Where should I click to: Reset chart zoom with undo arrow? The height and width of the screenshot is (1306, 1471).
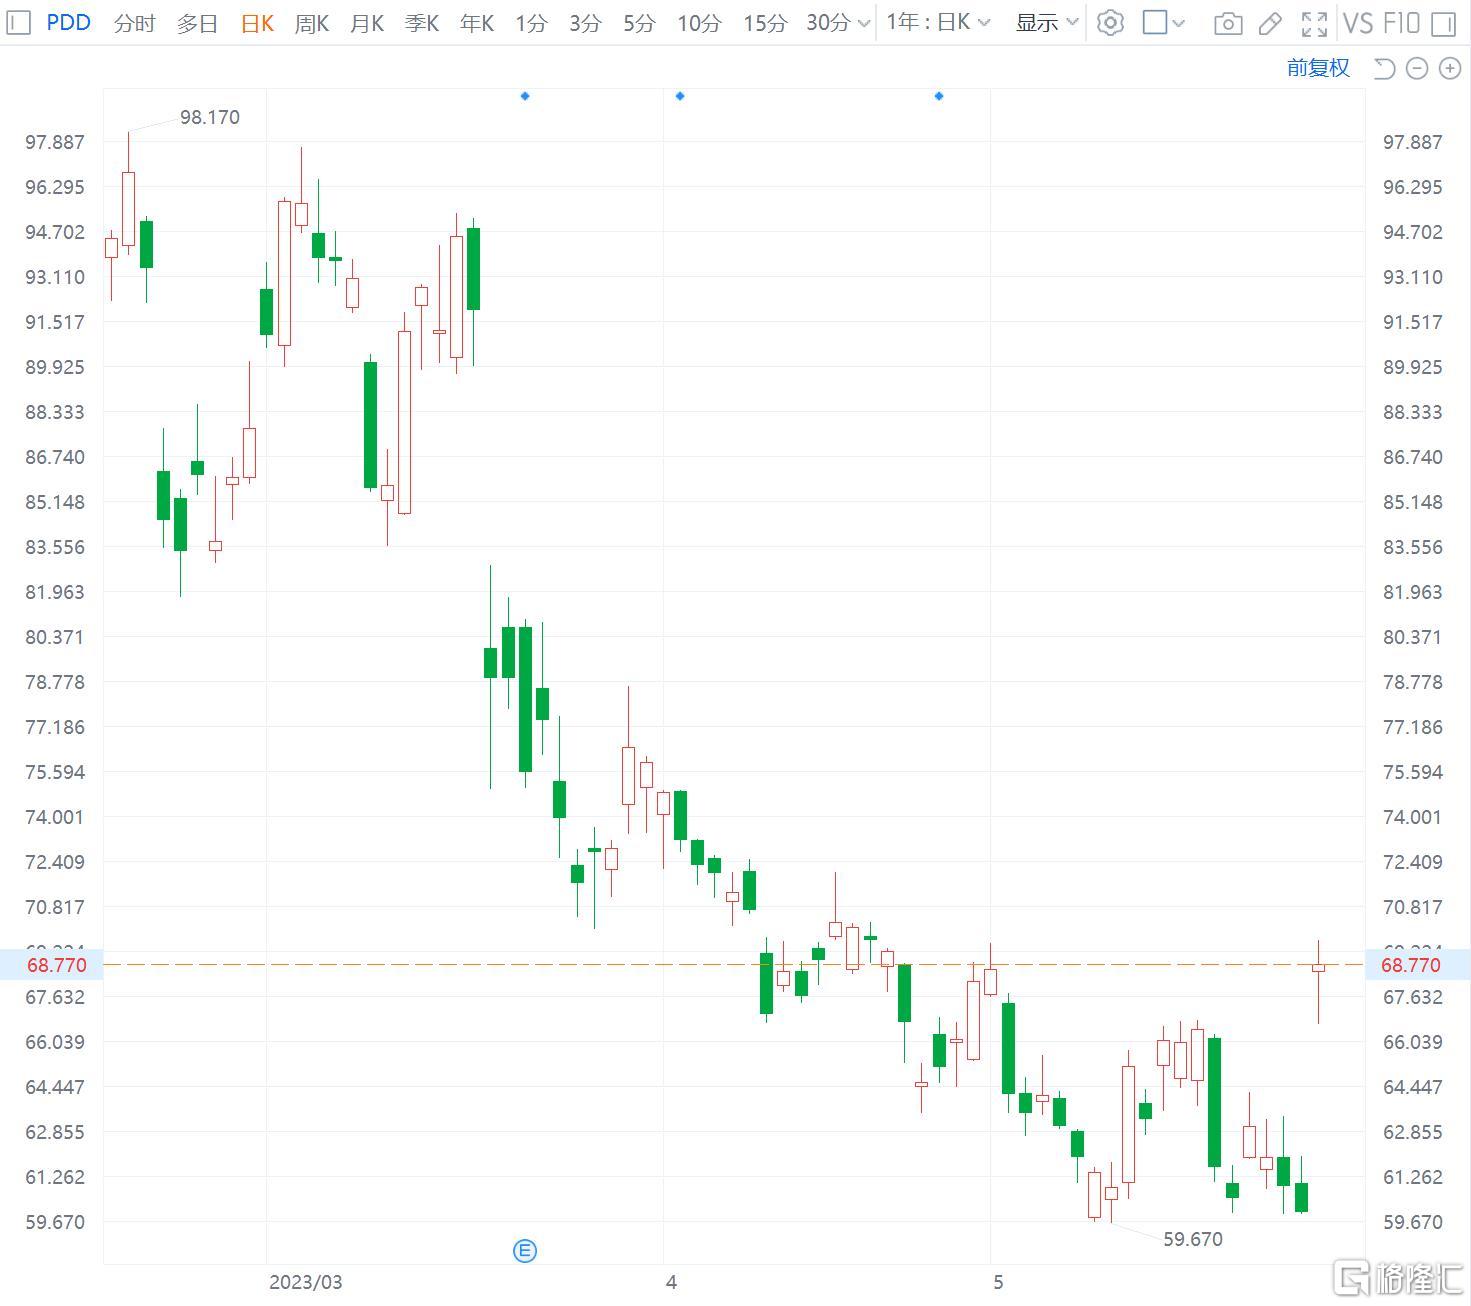tap(1385, 68)
